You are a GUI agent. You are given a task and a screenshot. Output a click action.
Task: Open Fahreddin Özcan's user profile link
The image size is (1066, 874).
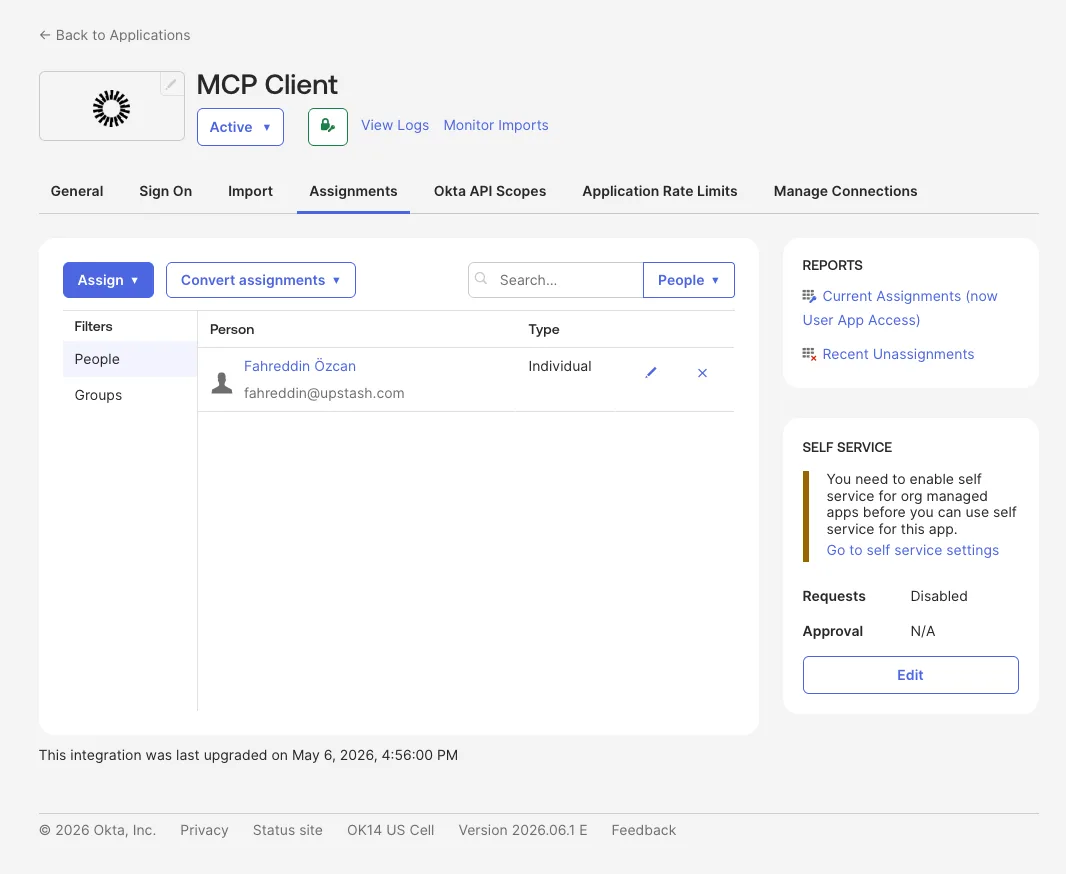click(300, 366)
